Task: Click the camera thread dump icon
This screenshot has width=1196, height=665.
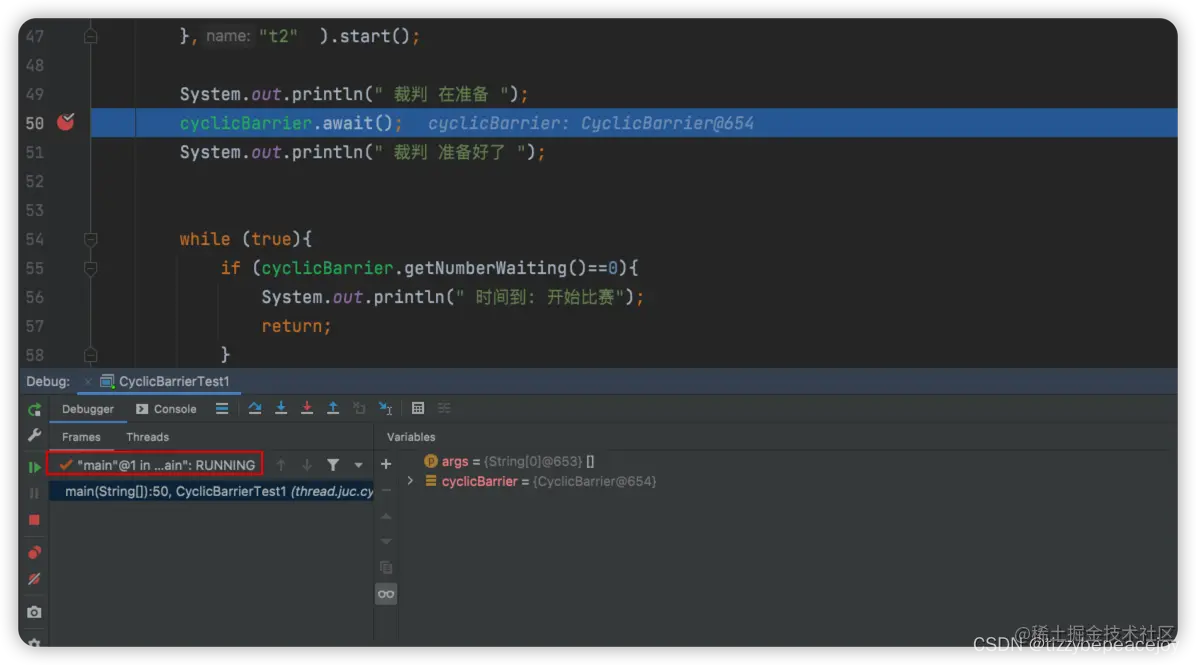Action: [34, 612]
